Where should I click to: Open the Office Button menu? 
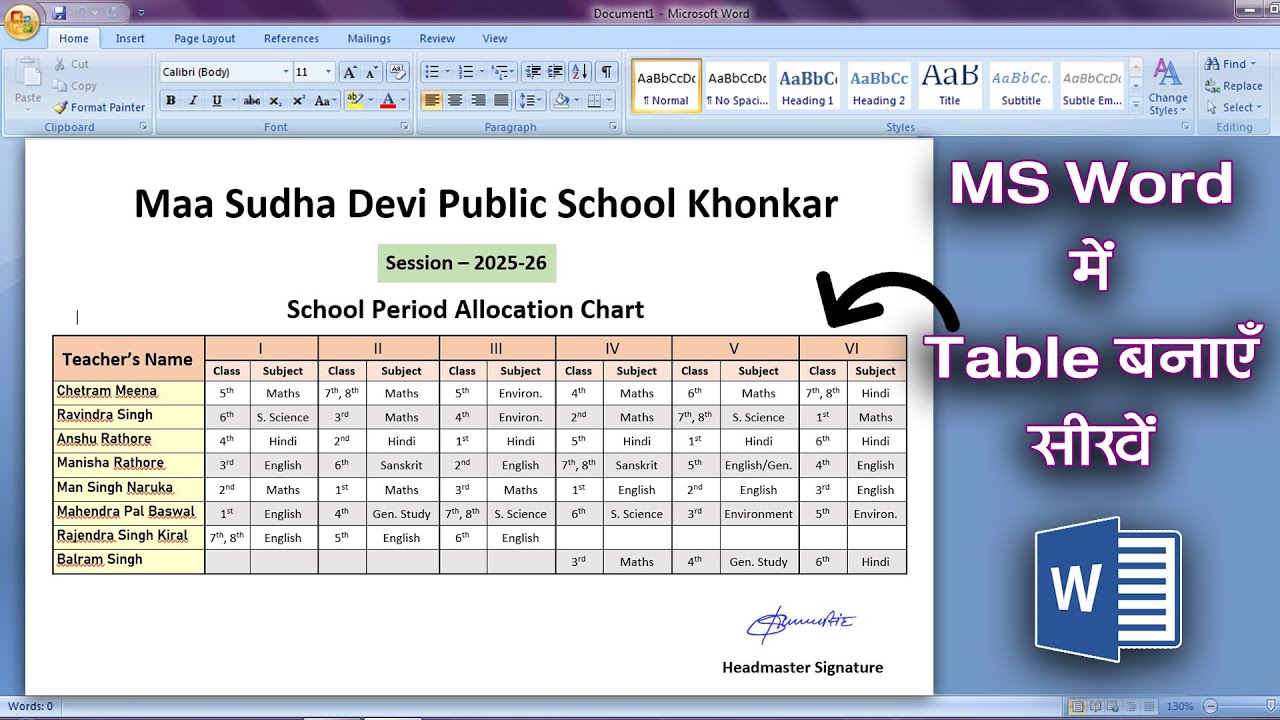22,20
